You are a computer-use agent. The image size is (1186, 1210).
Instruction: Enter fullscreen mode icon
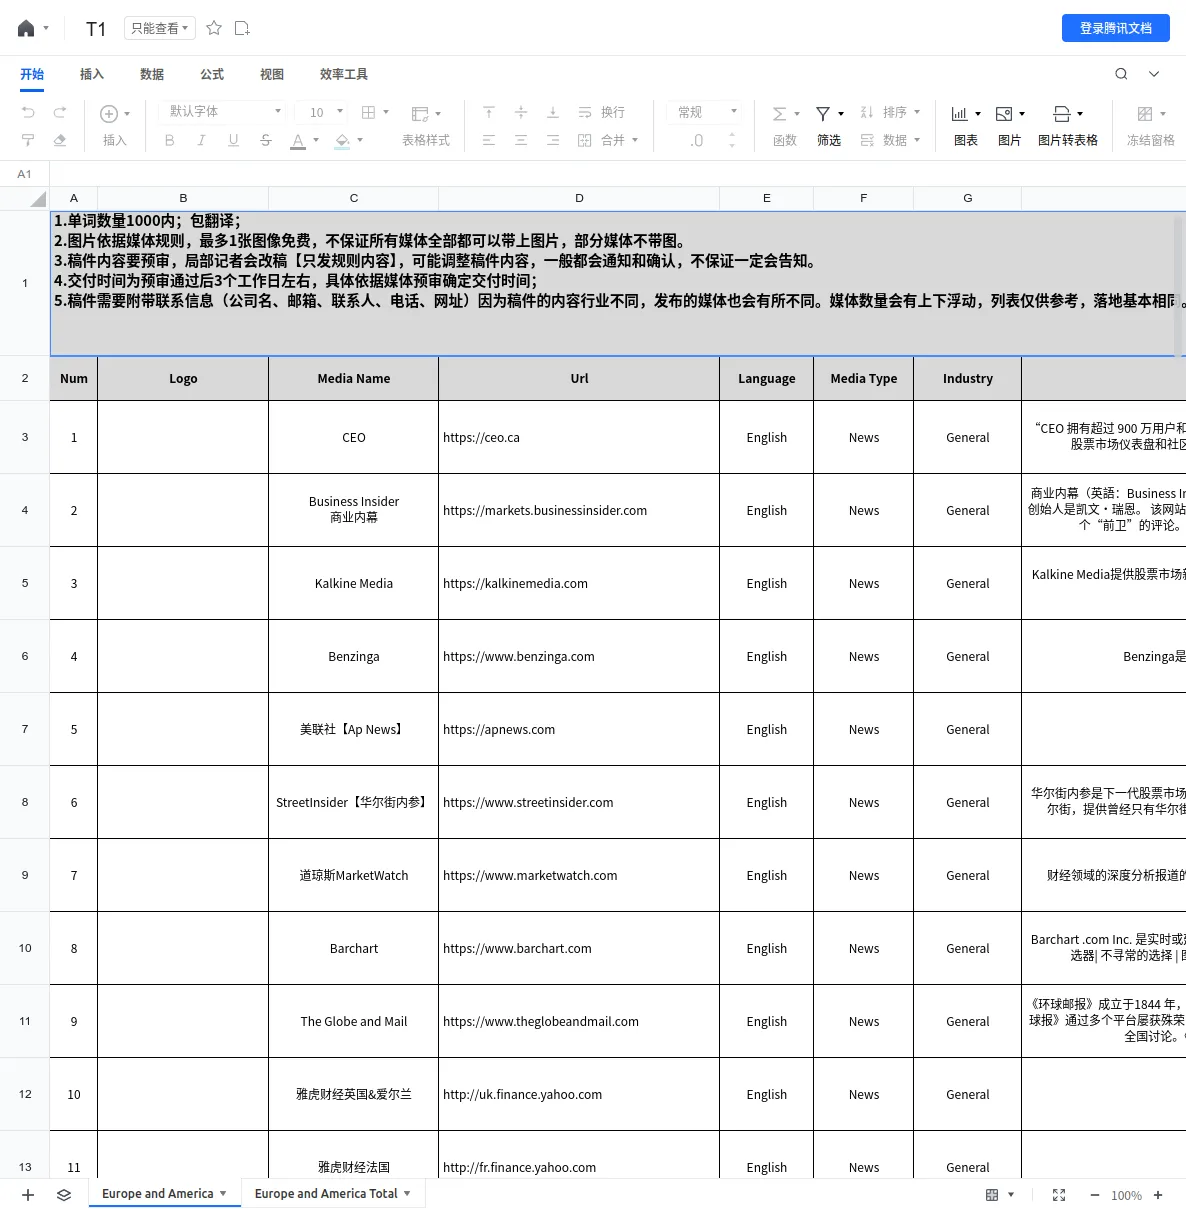click(x=1059, y=1195)
